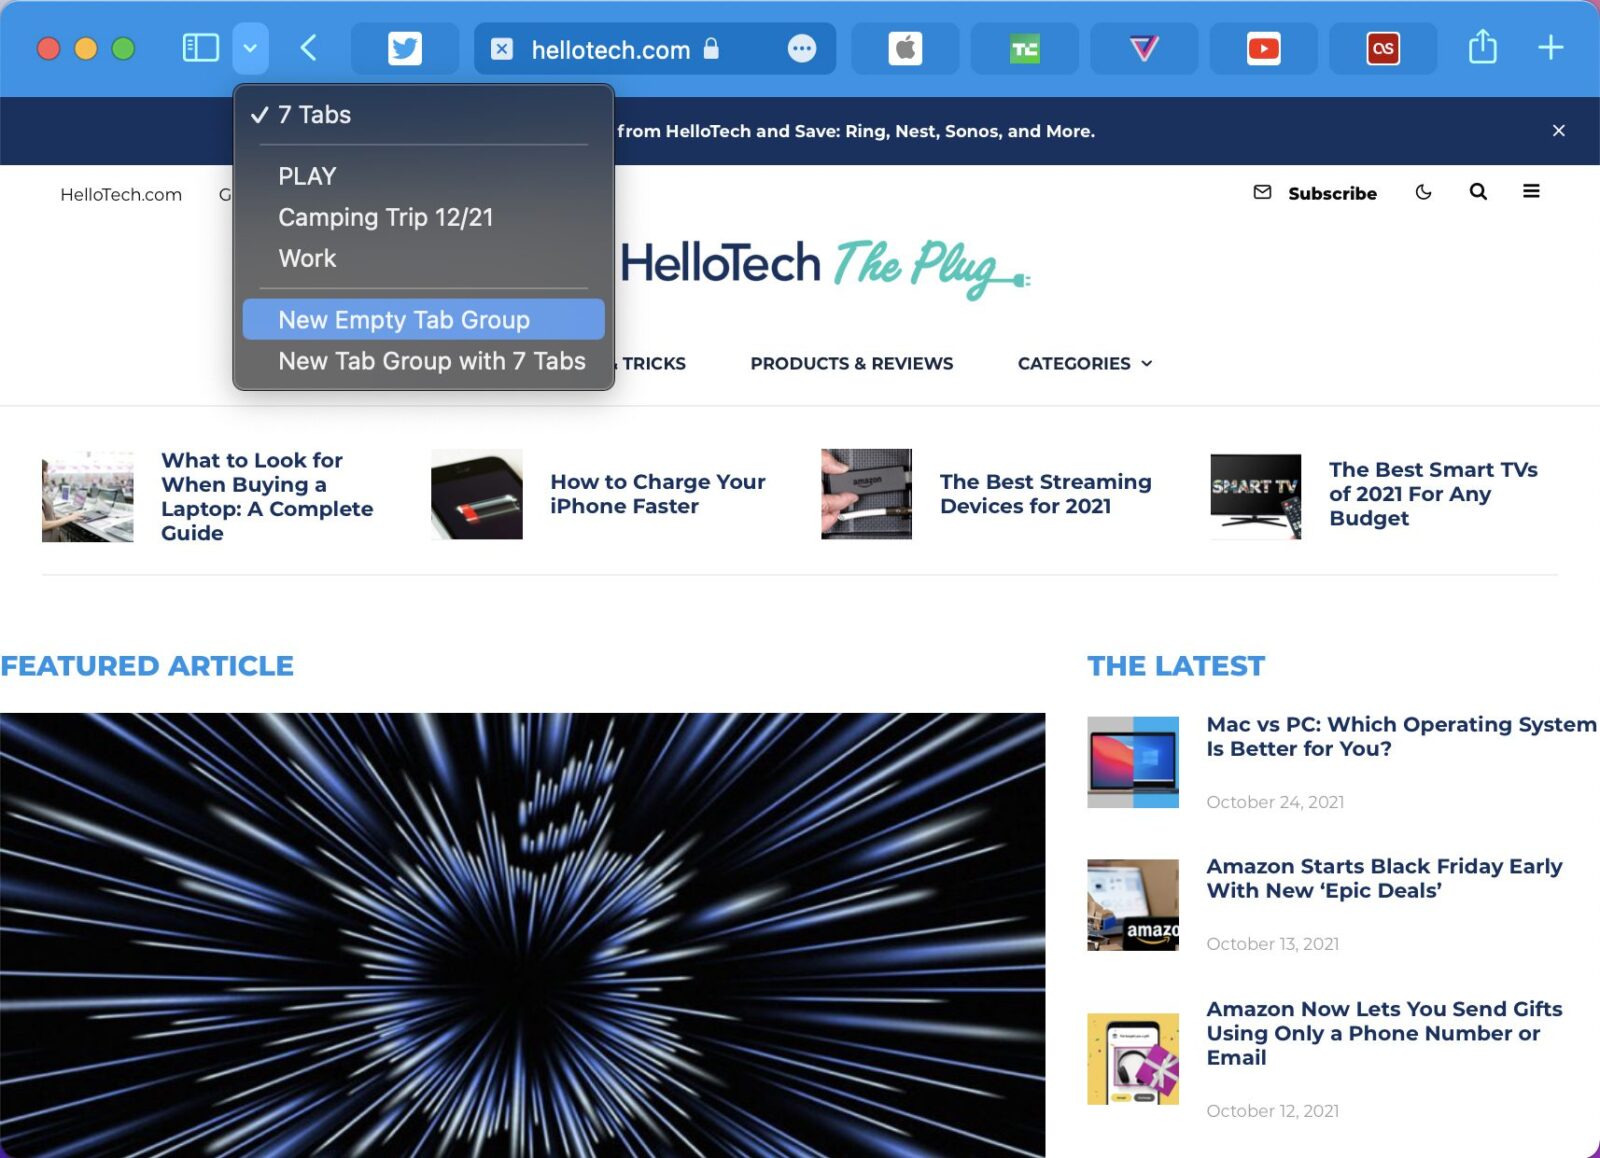The width and height of the screenshot is (1600, 1158).
Task: Click the Products & Reviews nav link
Action: click(x=851, y=364)
